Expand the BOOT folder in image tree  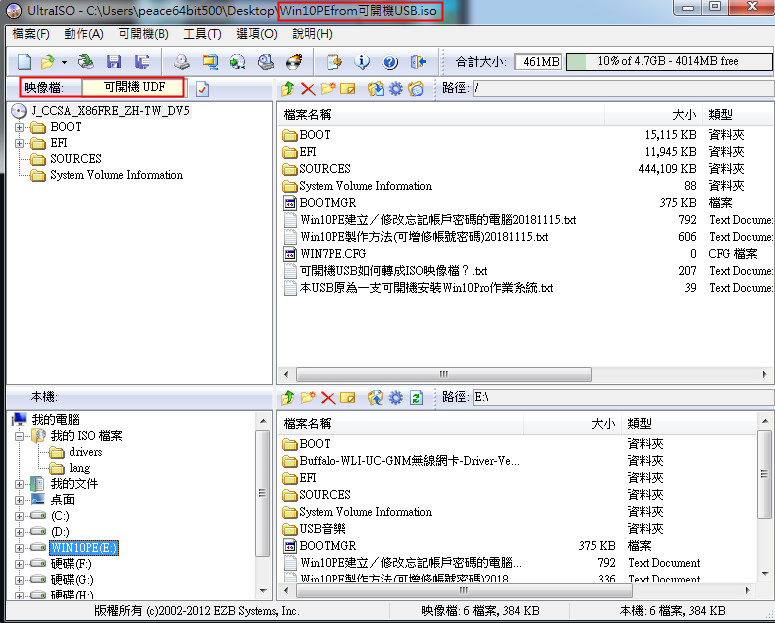pos(19,127)
